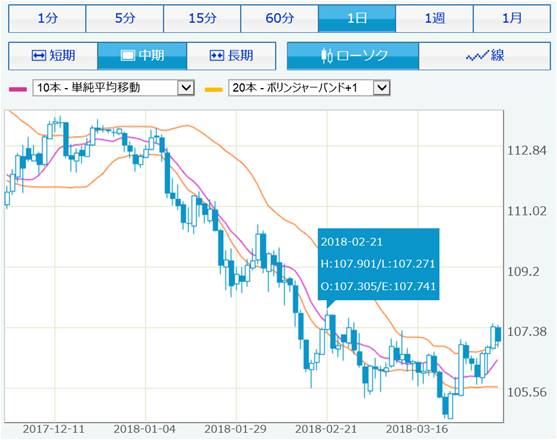Screen dimensions: 557x440
Task: Click the zigzag line icon beside 線
Action: pyautogui.click(x=477, y=56)
